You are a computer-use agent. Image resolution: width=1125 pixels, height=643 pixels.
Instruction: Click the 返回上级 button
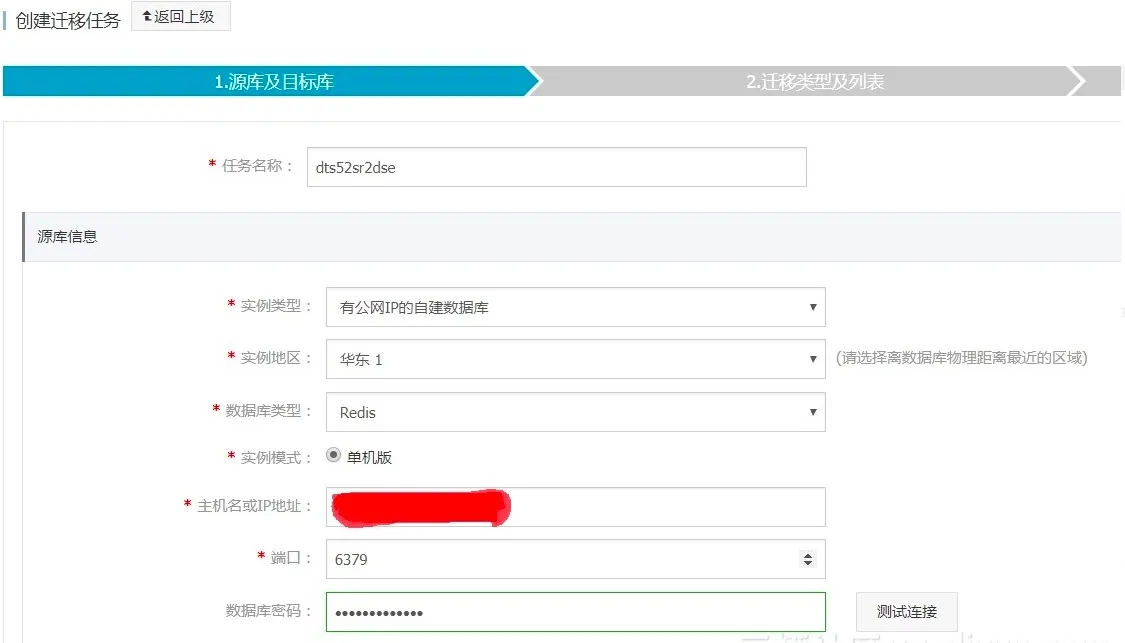pos(180,17)
